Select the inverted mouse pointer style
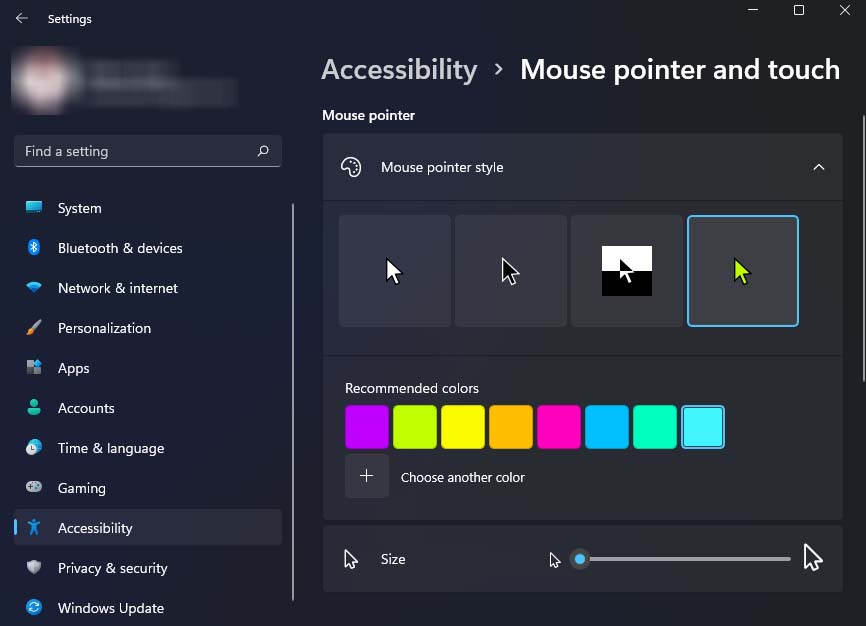This screenshot has width=866, height=626. tap(627, 271)
